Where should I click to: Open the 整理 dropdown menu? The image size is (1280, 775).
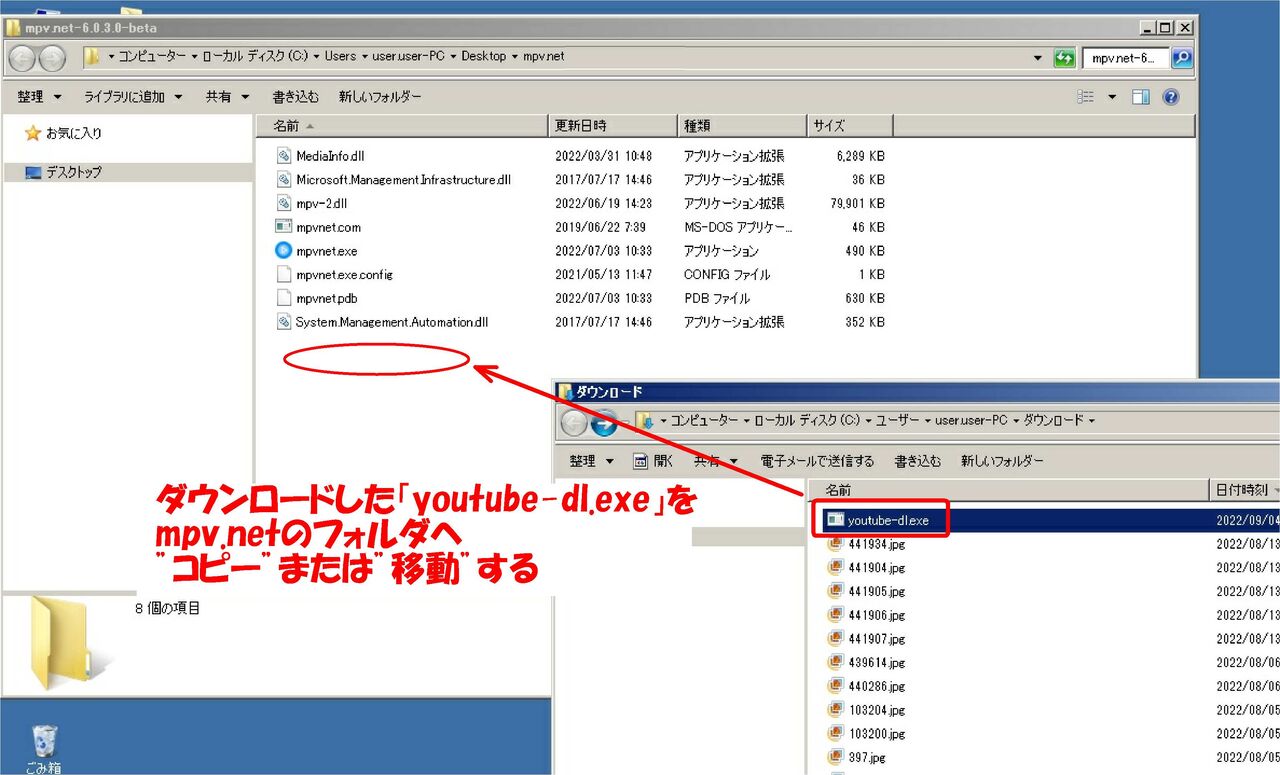point(37,96)
